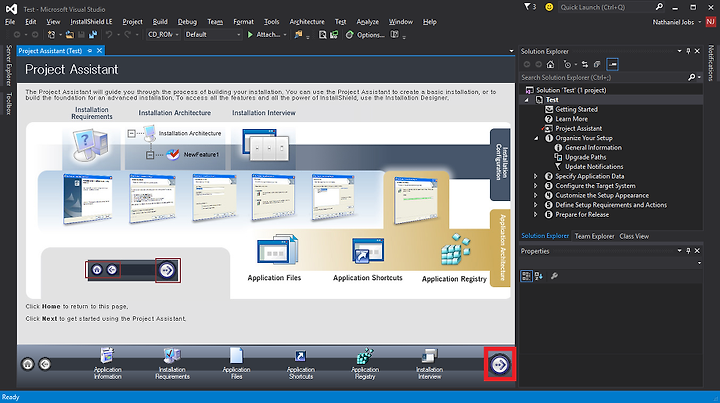Screen dimensions: 720x403
Task: Click the Alphabetical sort button in Properties
Action: [x=539, y=276]
